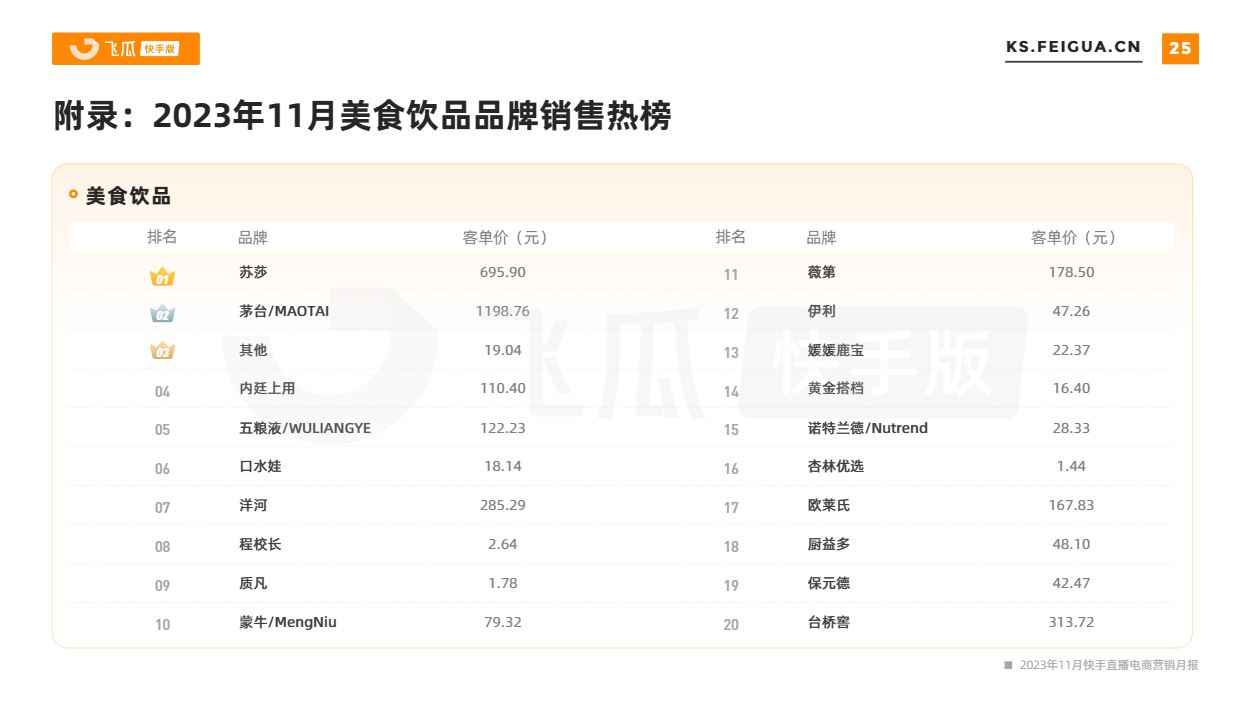Image resolution: width=1250 pixels, height=703 pixels.
Task: Select brand 茅台/MAOTAI
Action: [284, 311]
